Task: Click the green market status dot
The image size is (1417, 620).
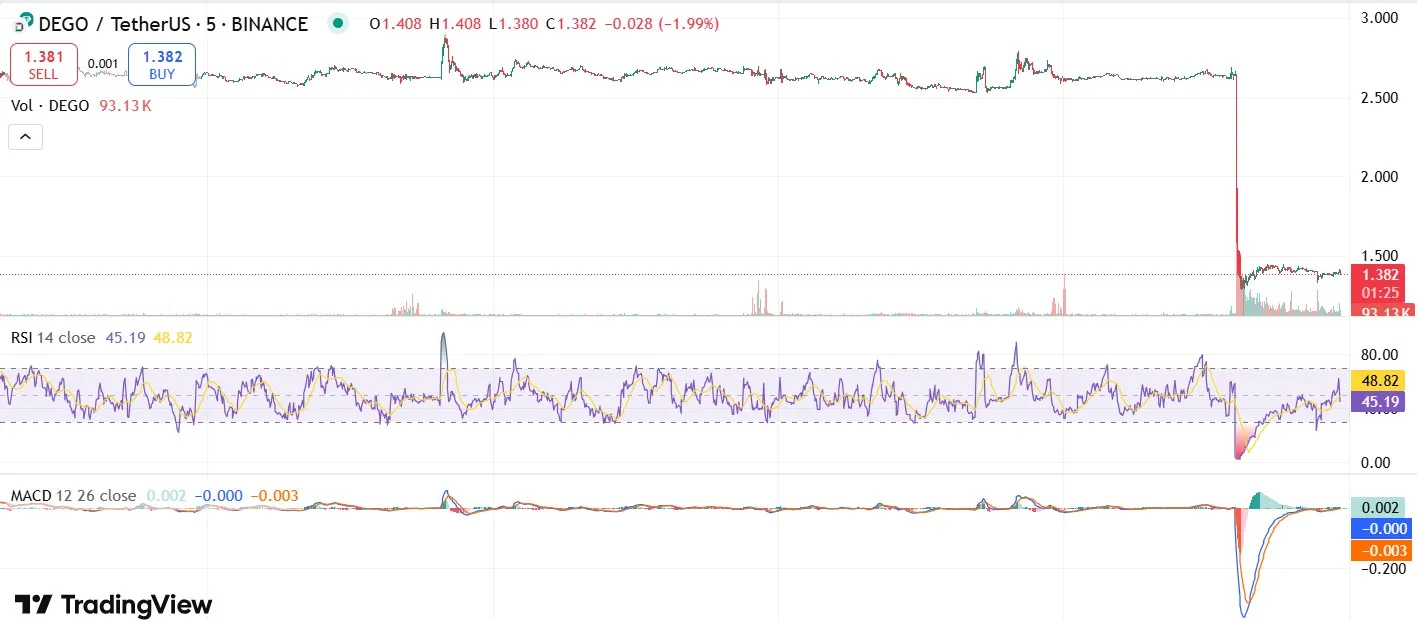Action: tap(337, 22)
